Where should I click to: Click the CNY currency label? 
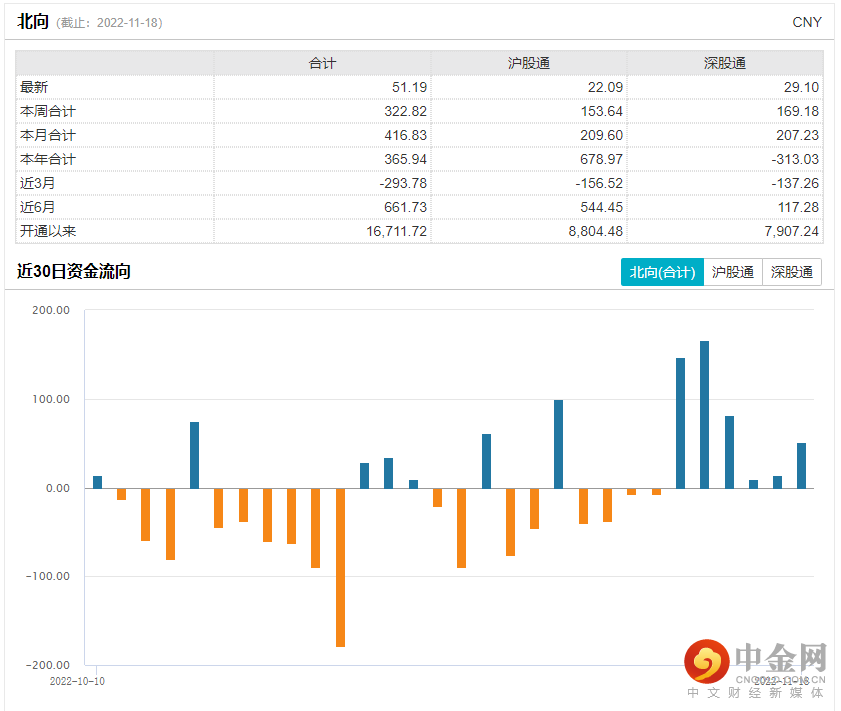click(806, 22)
